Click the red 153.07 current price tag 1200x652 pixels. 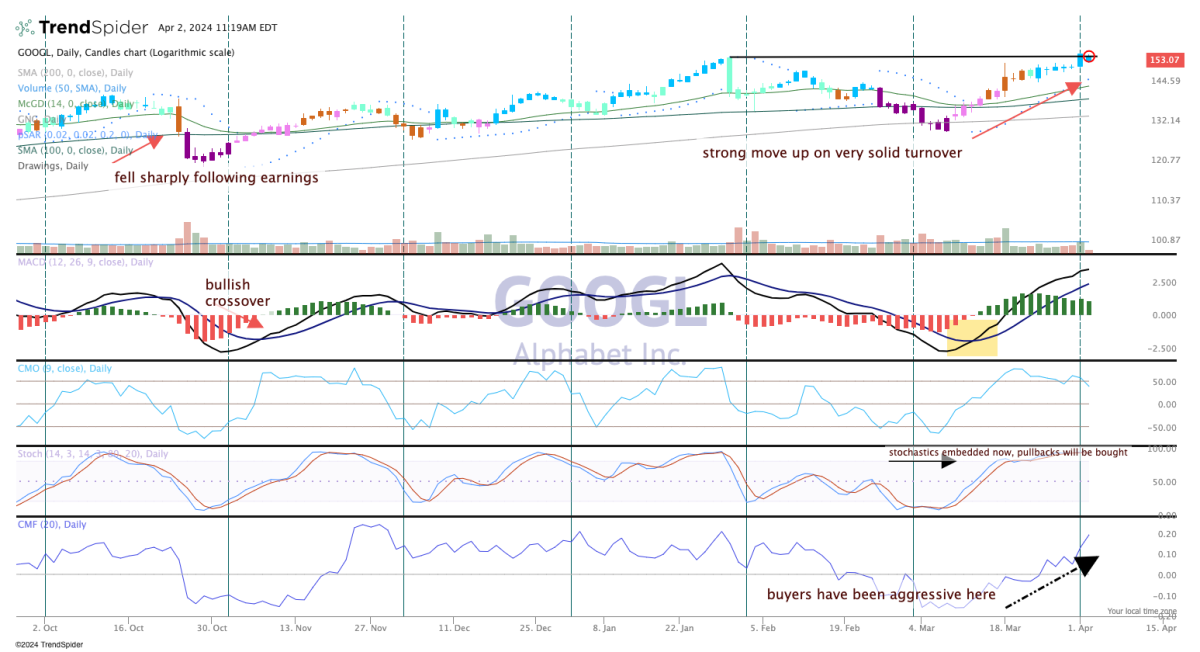point(1163,60)
